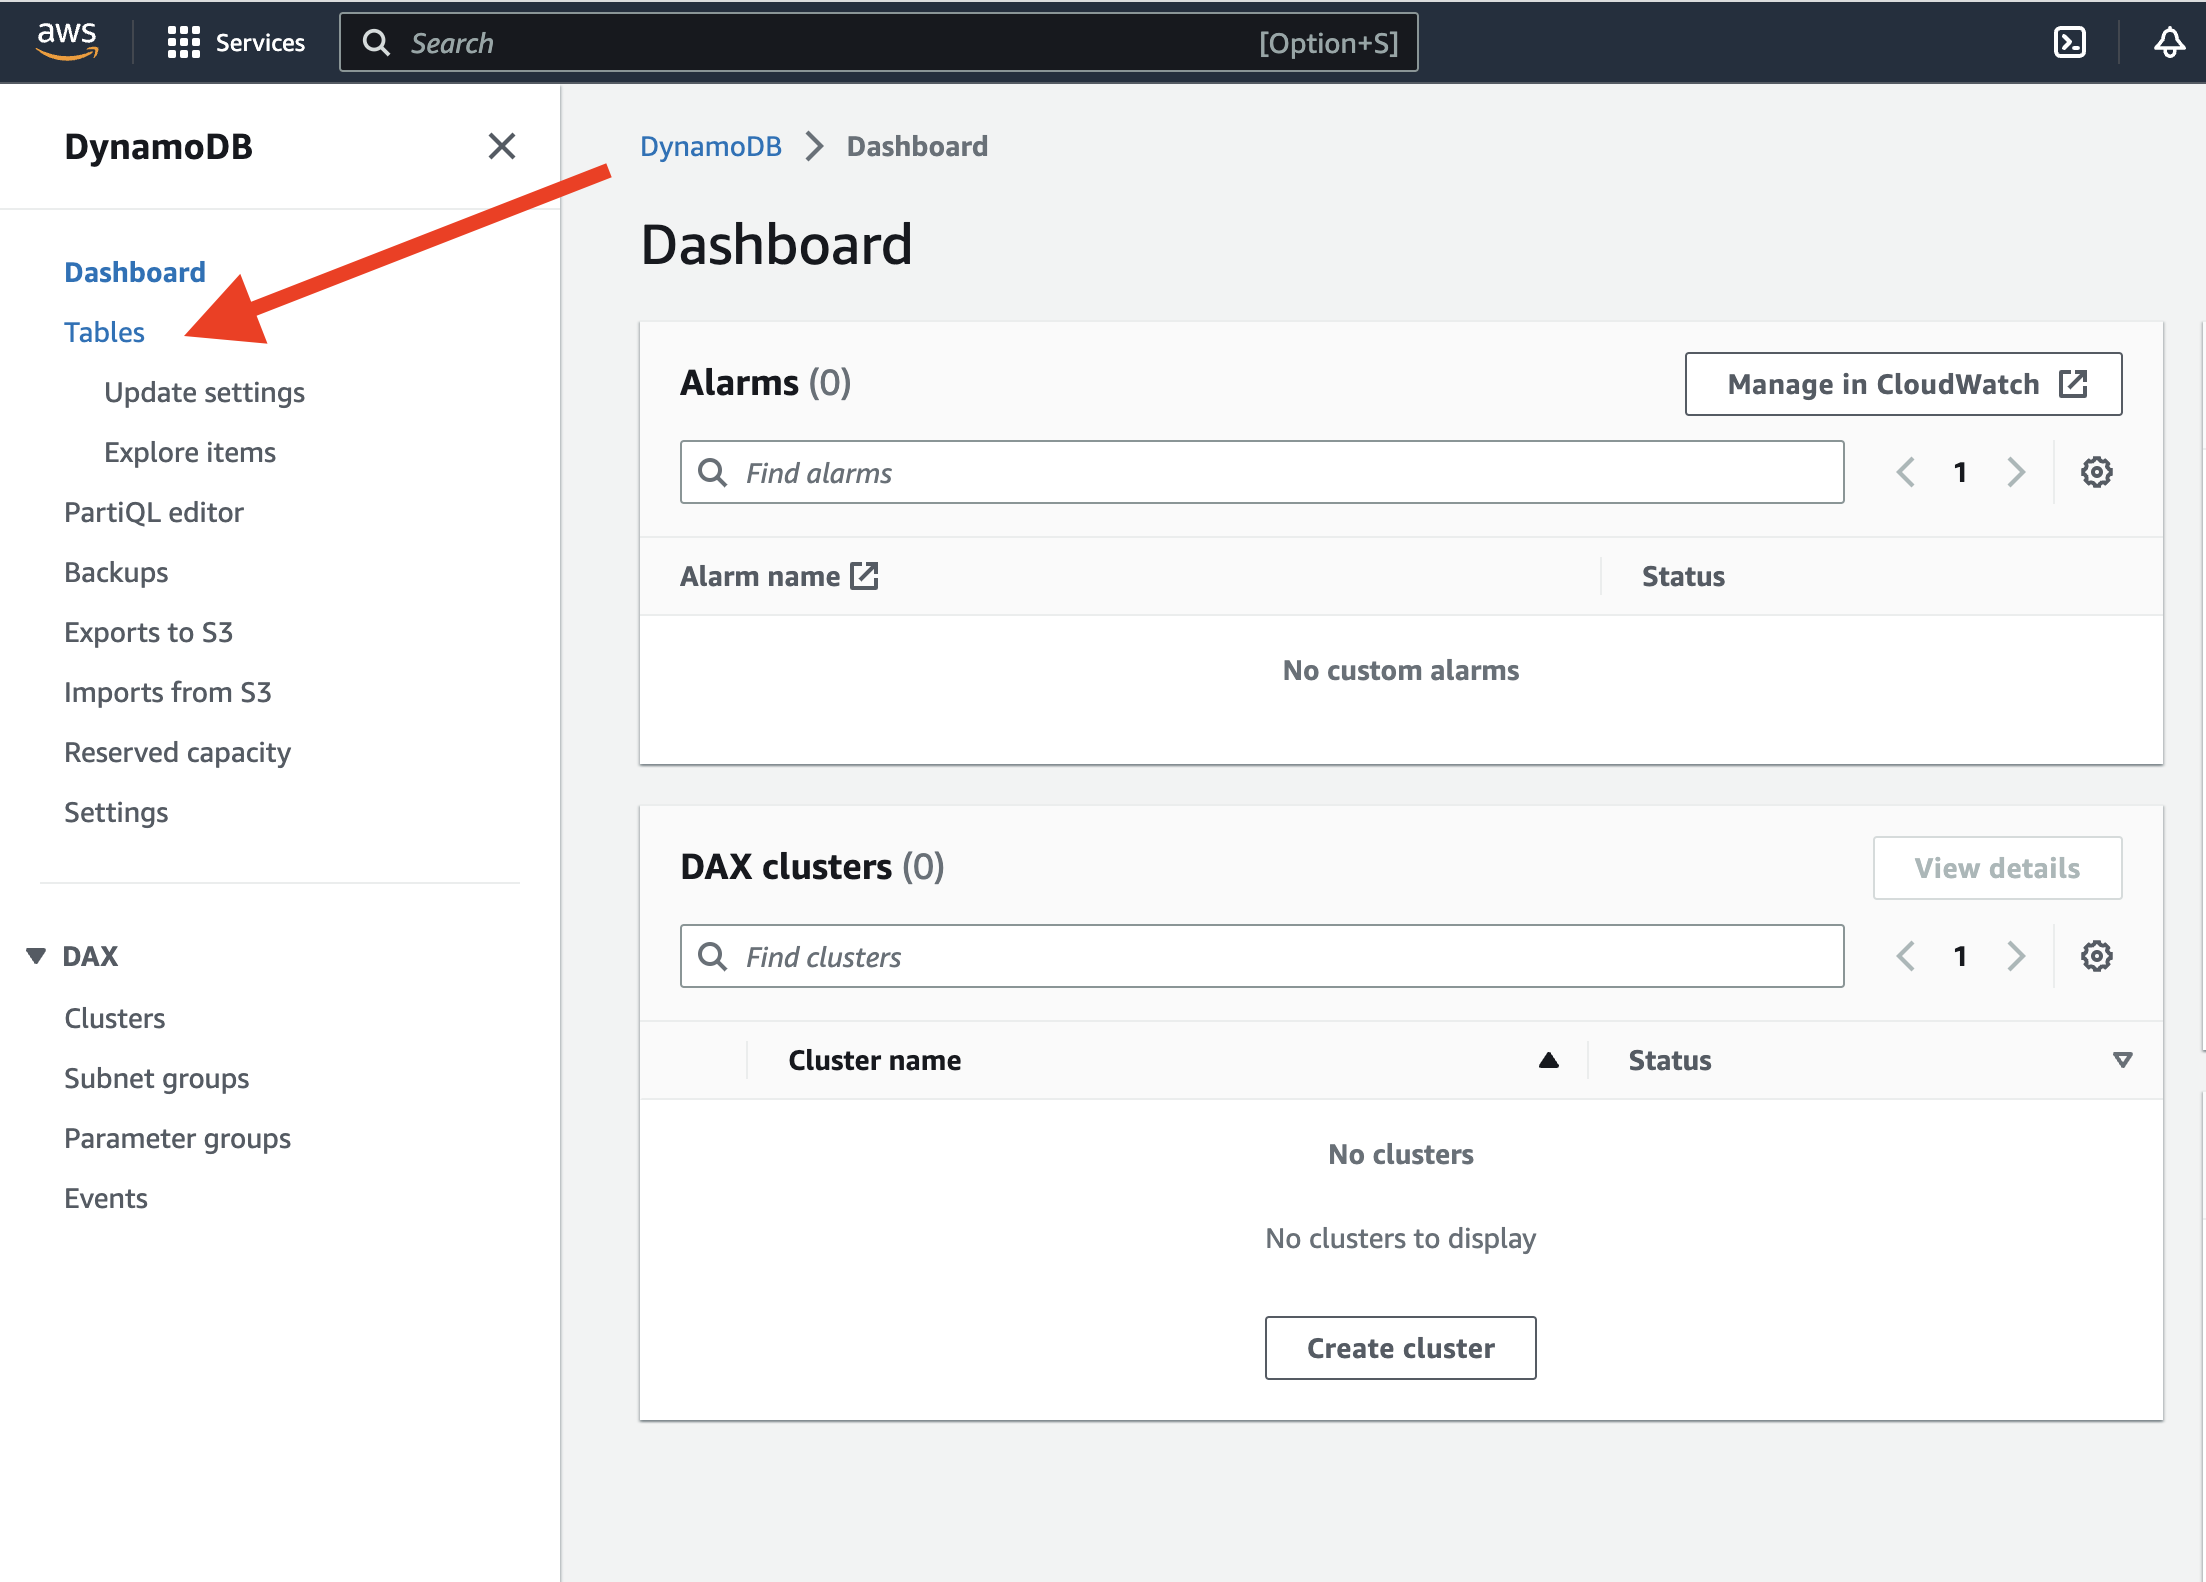
Task: Sort ascending by Cluster name
Action: click(x=1549, y=1060)
